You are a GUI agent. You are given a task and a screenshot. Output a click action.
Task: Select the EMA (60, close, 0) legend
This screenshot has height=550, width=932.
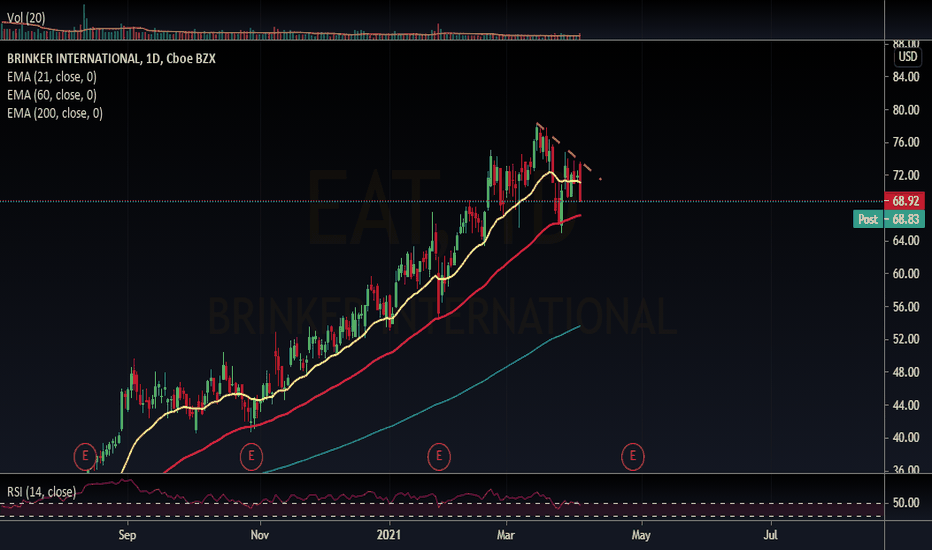(52, 95)
